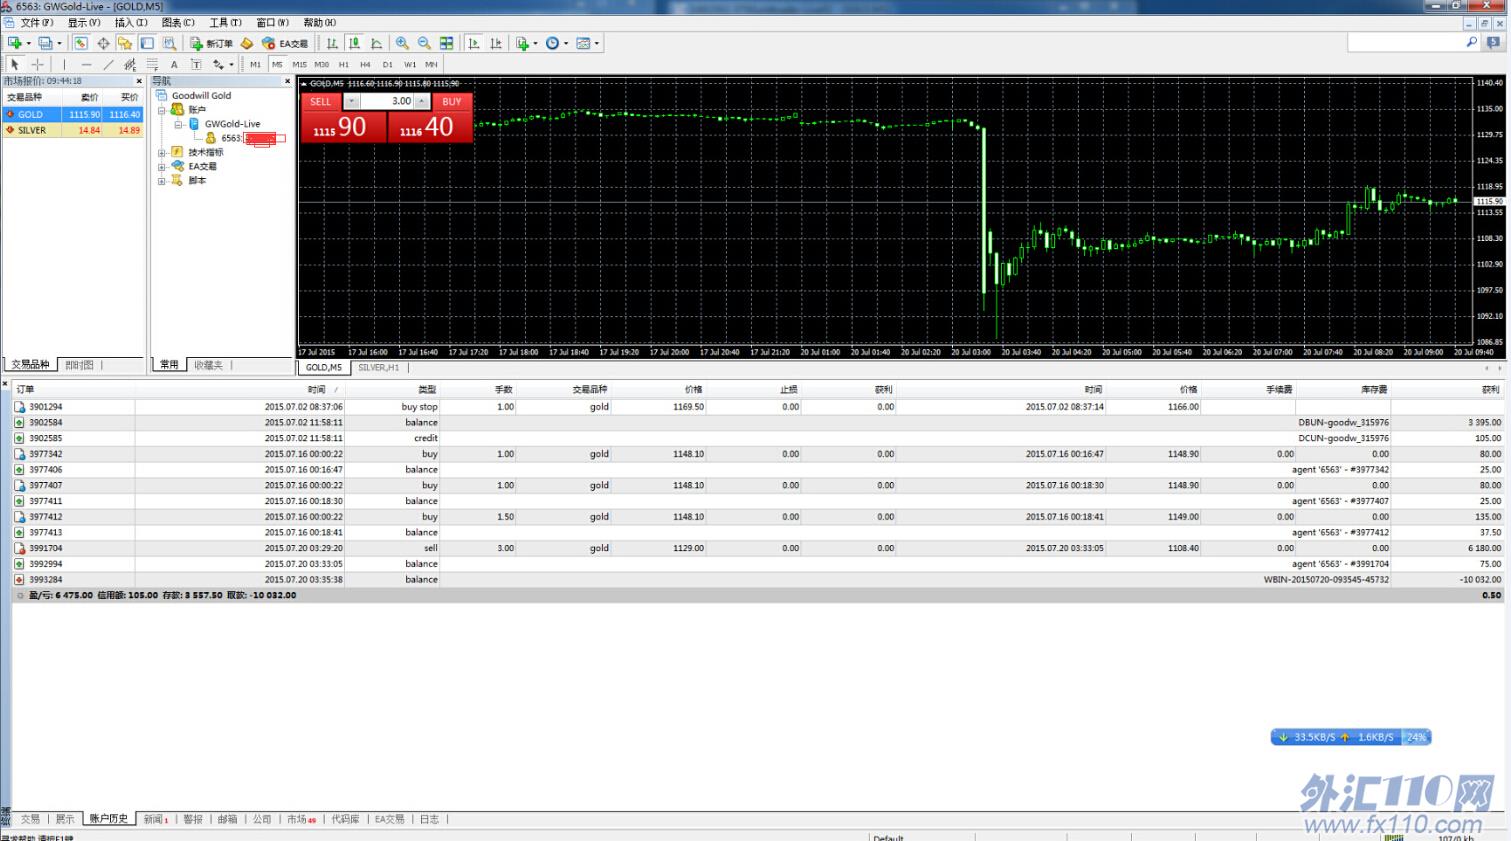Toggle the chart shift icon
This screenshot has width=1511, height=841.
[495, 43]
